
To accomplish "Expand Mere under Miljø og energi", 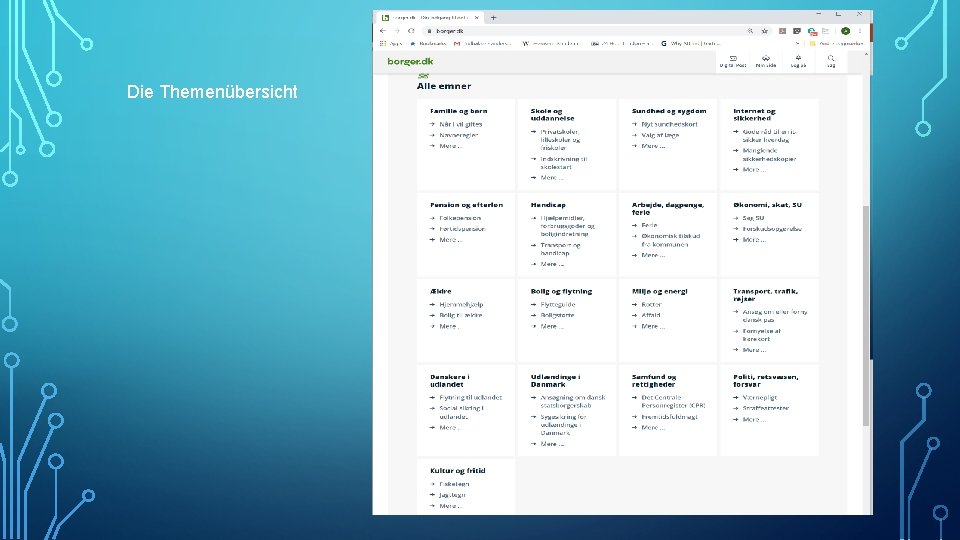I will [x=653, y=326].
